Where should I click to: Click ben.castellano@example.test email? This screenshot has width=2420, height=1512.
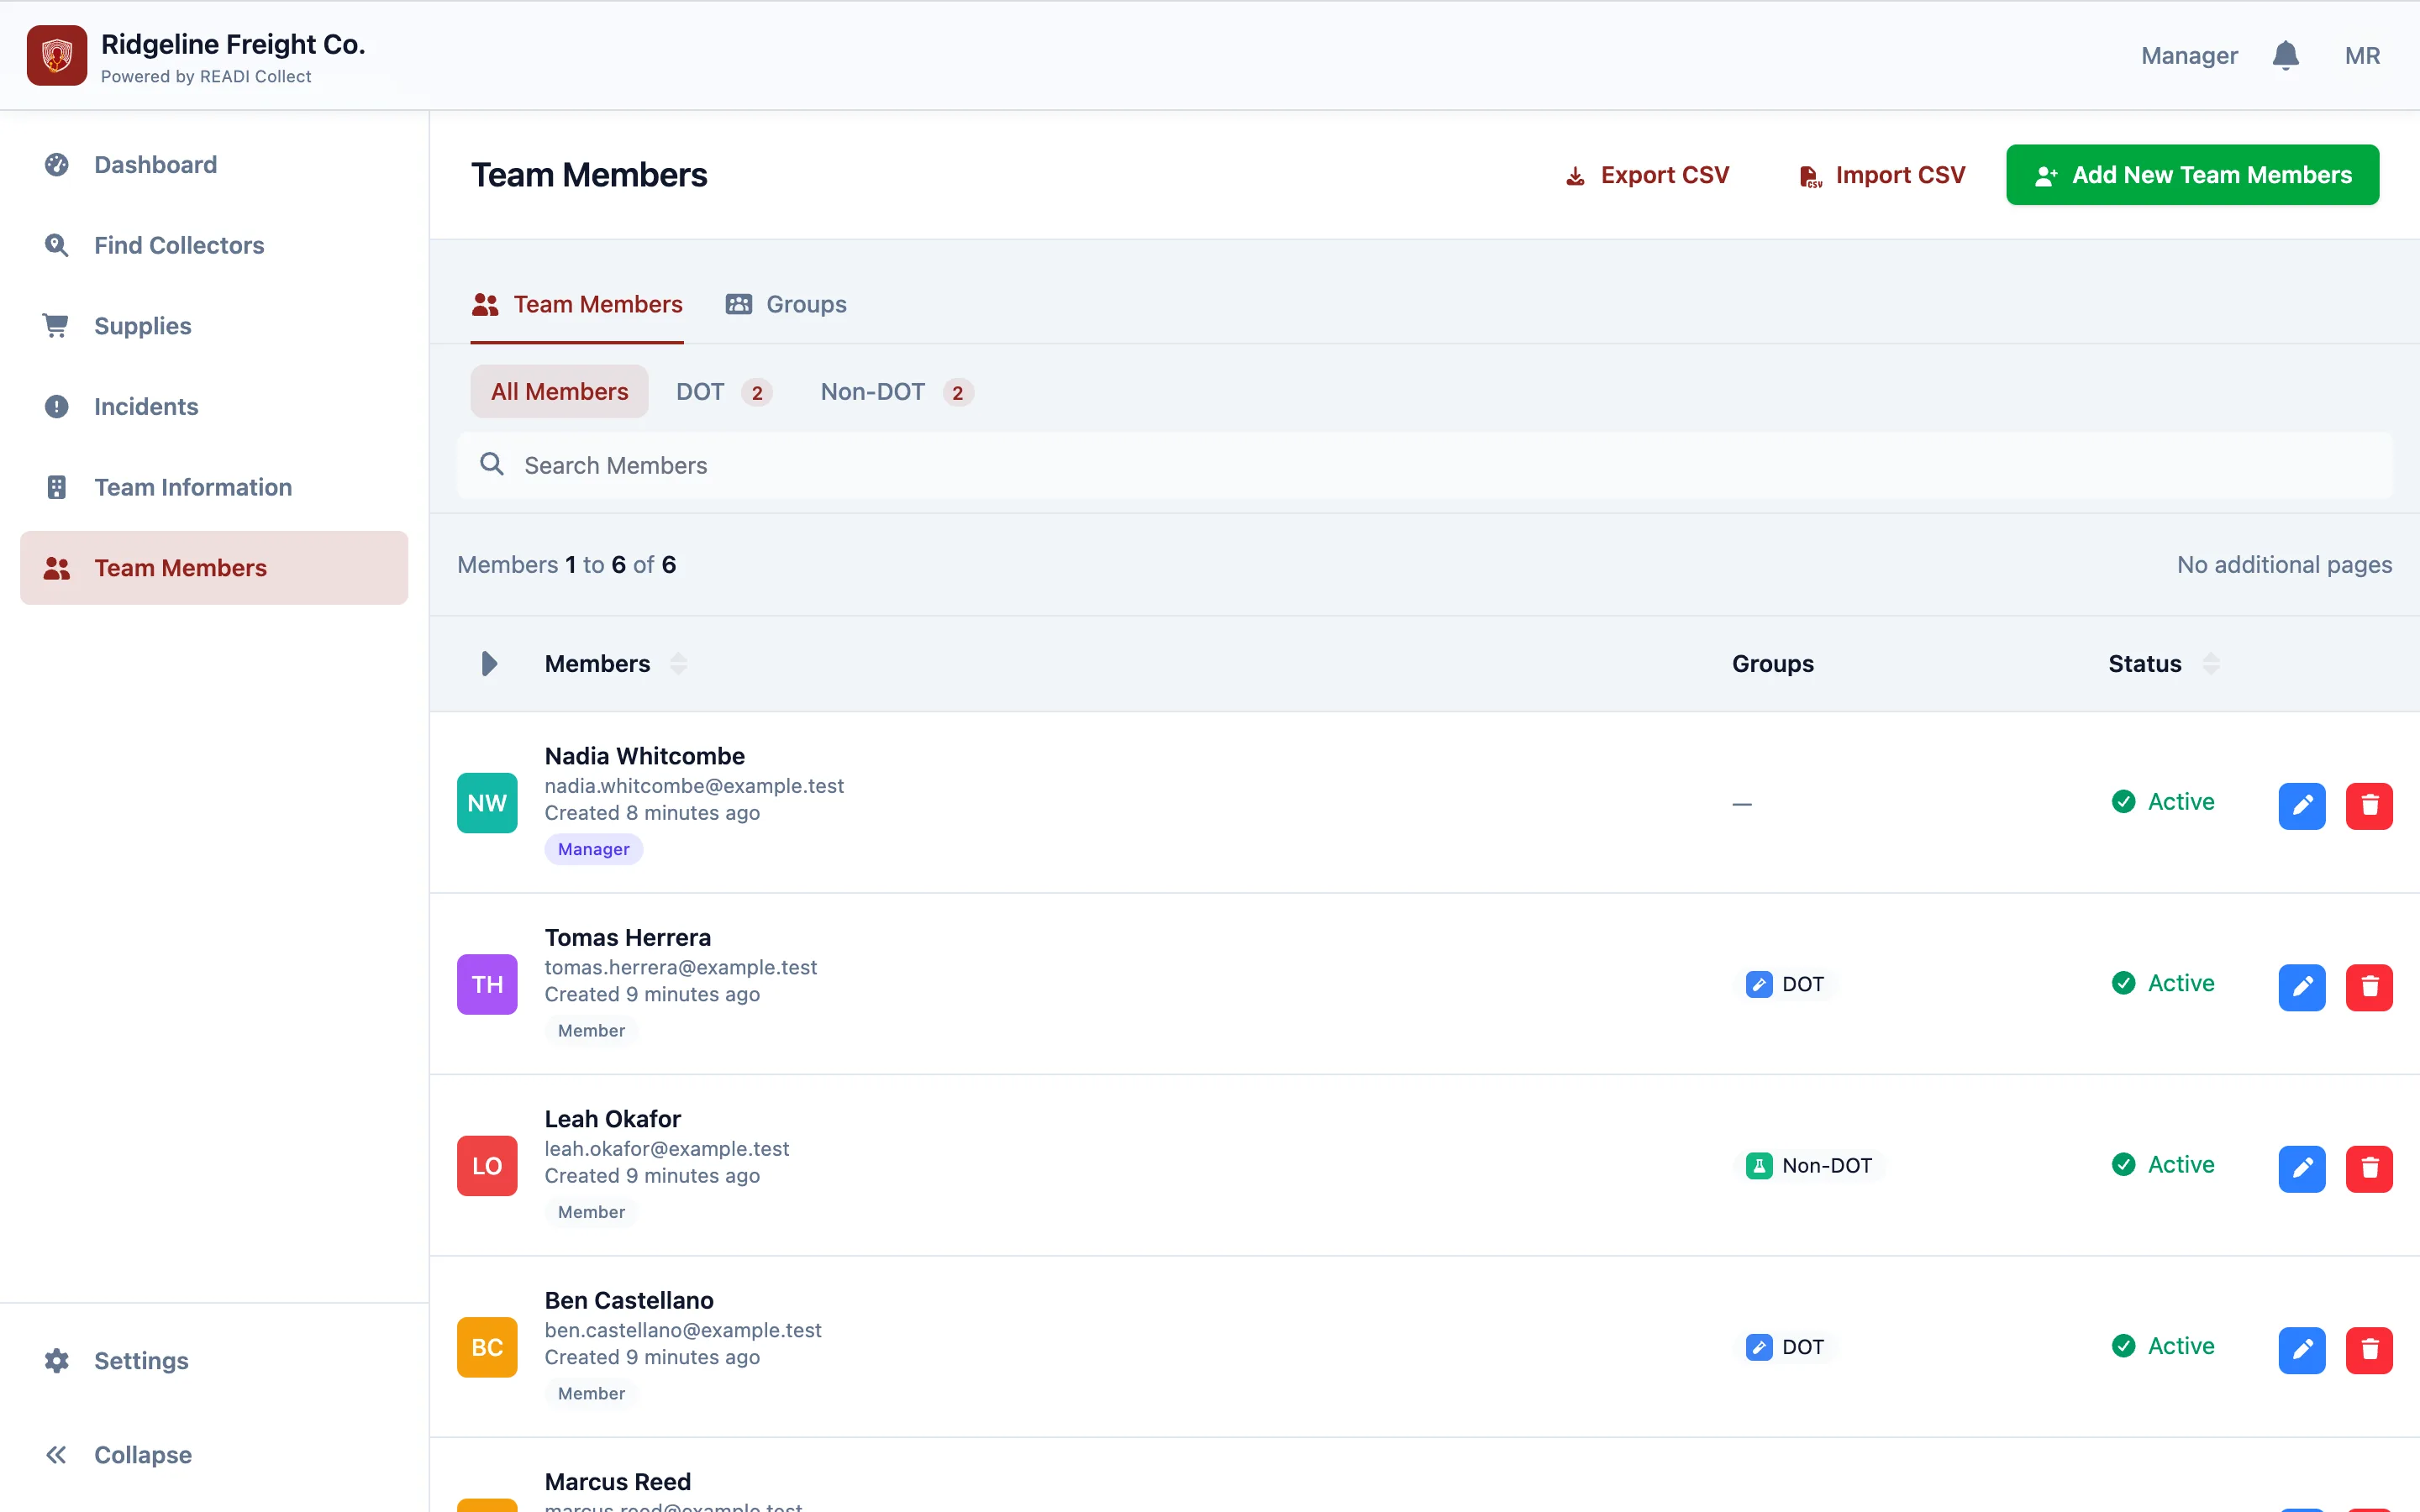pyautogui.click(x=683, y=1330)
